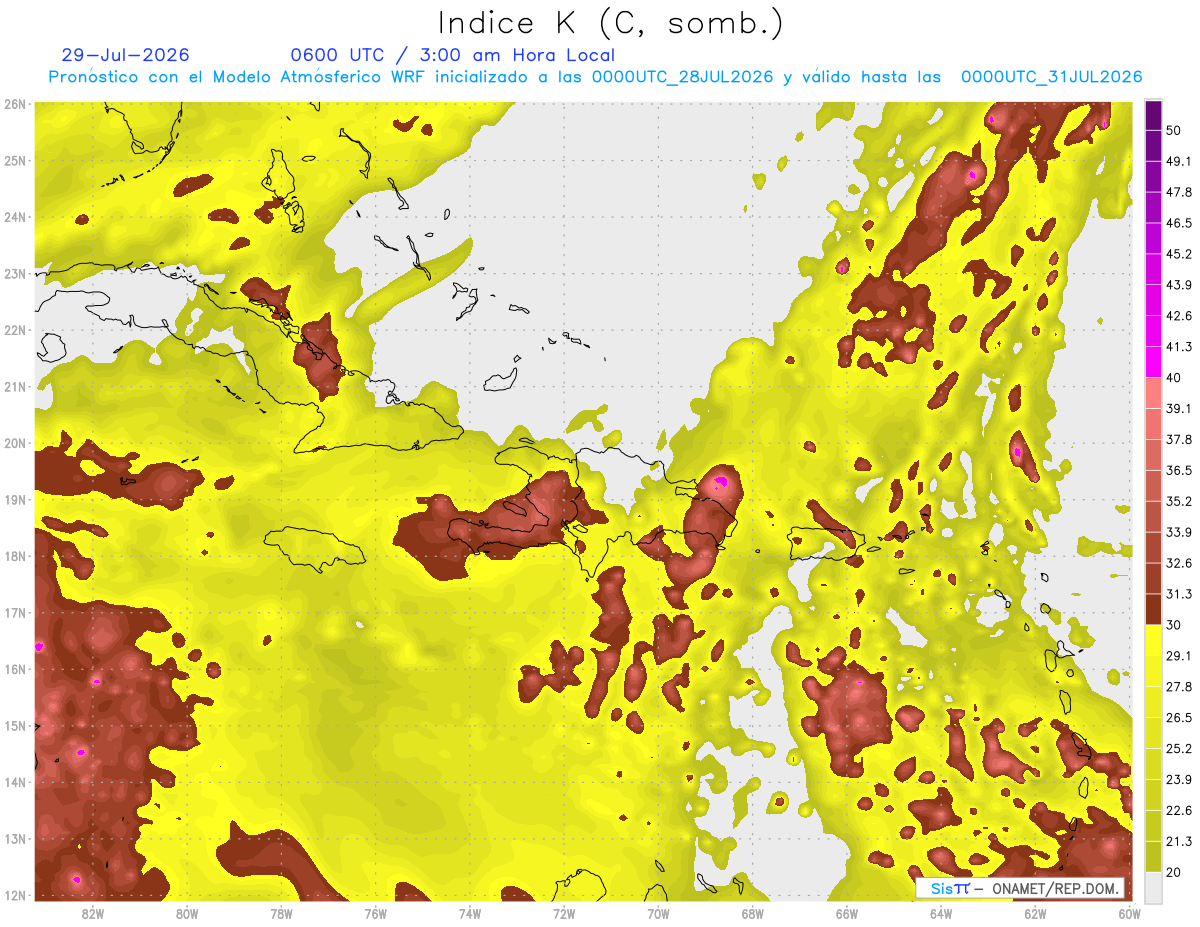Click the colorbar value '31.3'
The height and width of the screenshot is (927, 1200).
(x=1178, y=594)
